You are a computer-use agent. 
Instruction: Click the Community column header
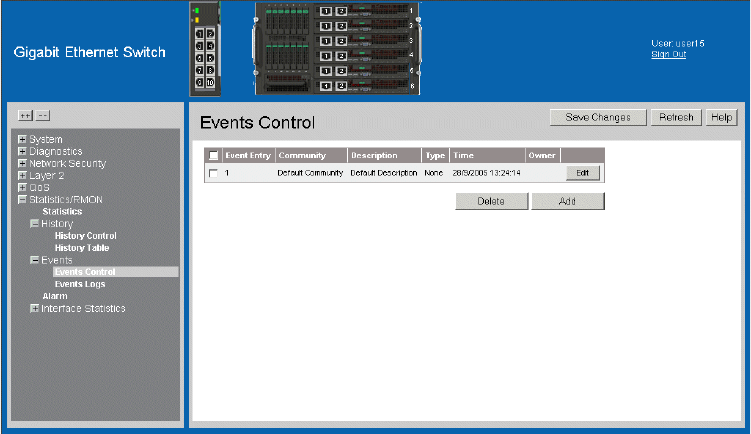pos(311,155)
